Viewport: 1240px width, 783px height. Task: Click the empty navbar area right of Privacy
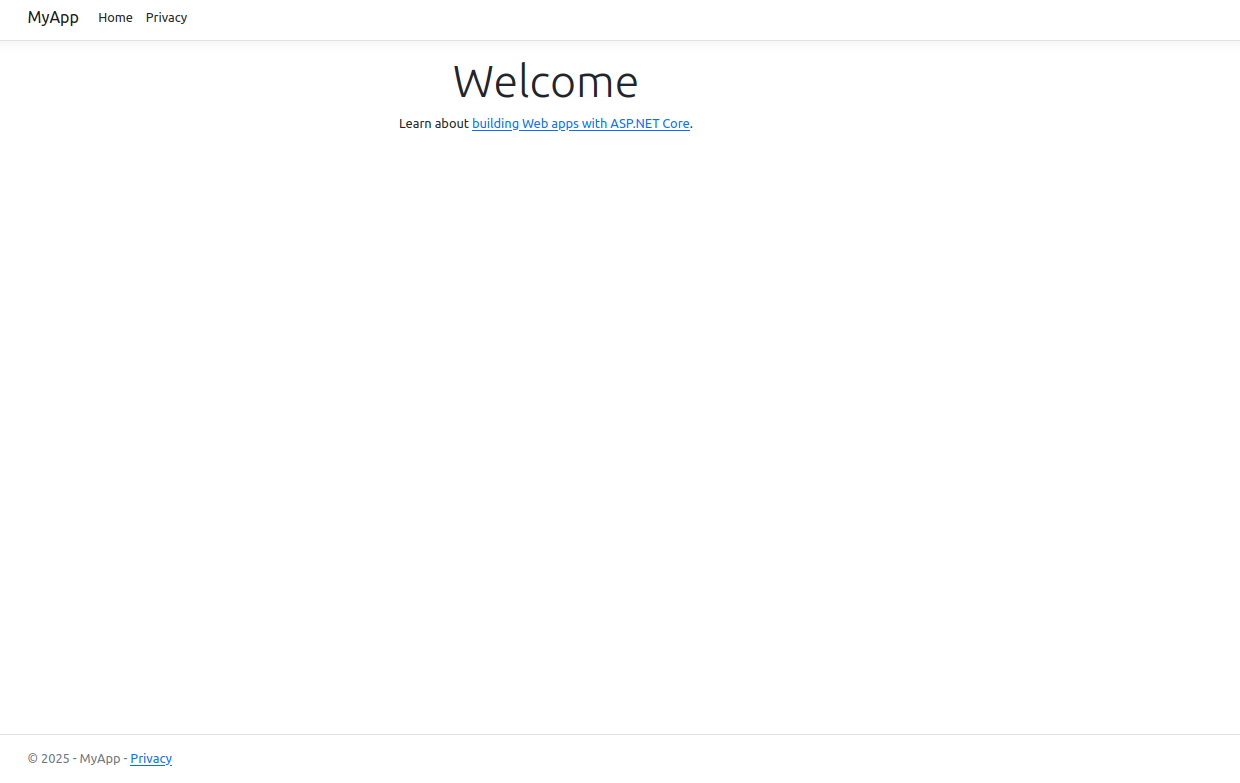(x=700, y=18)
